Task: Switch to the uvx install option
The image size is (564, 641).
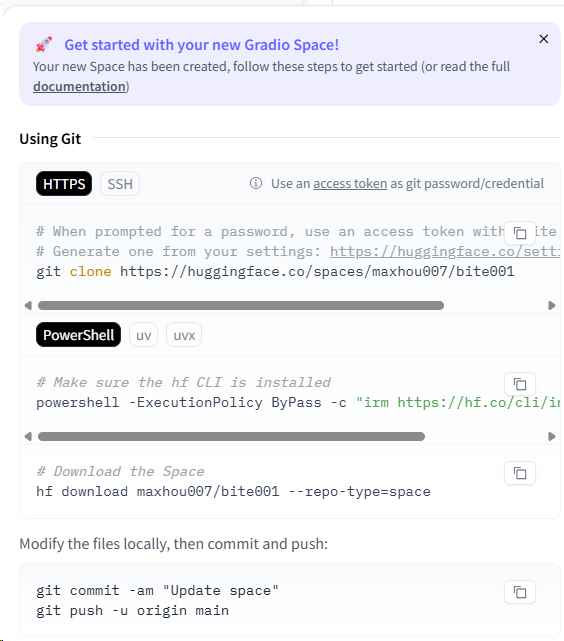Action: 184,335
